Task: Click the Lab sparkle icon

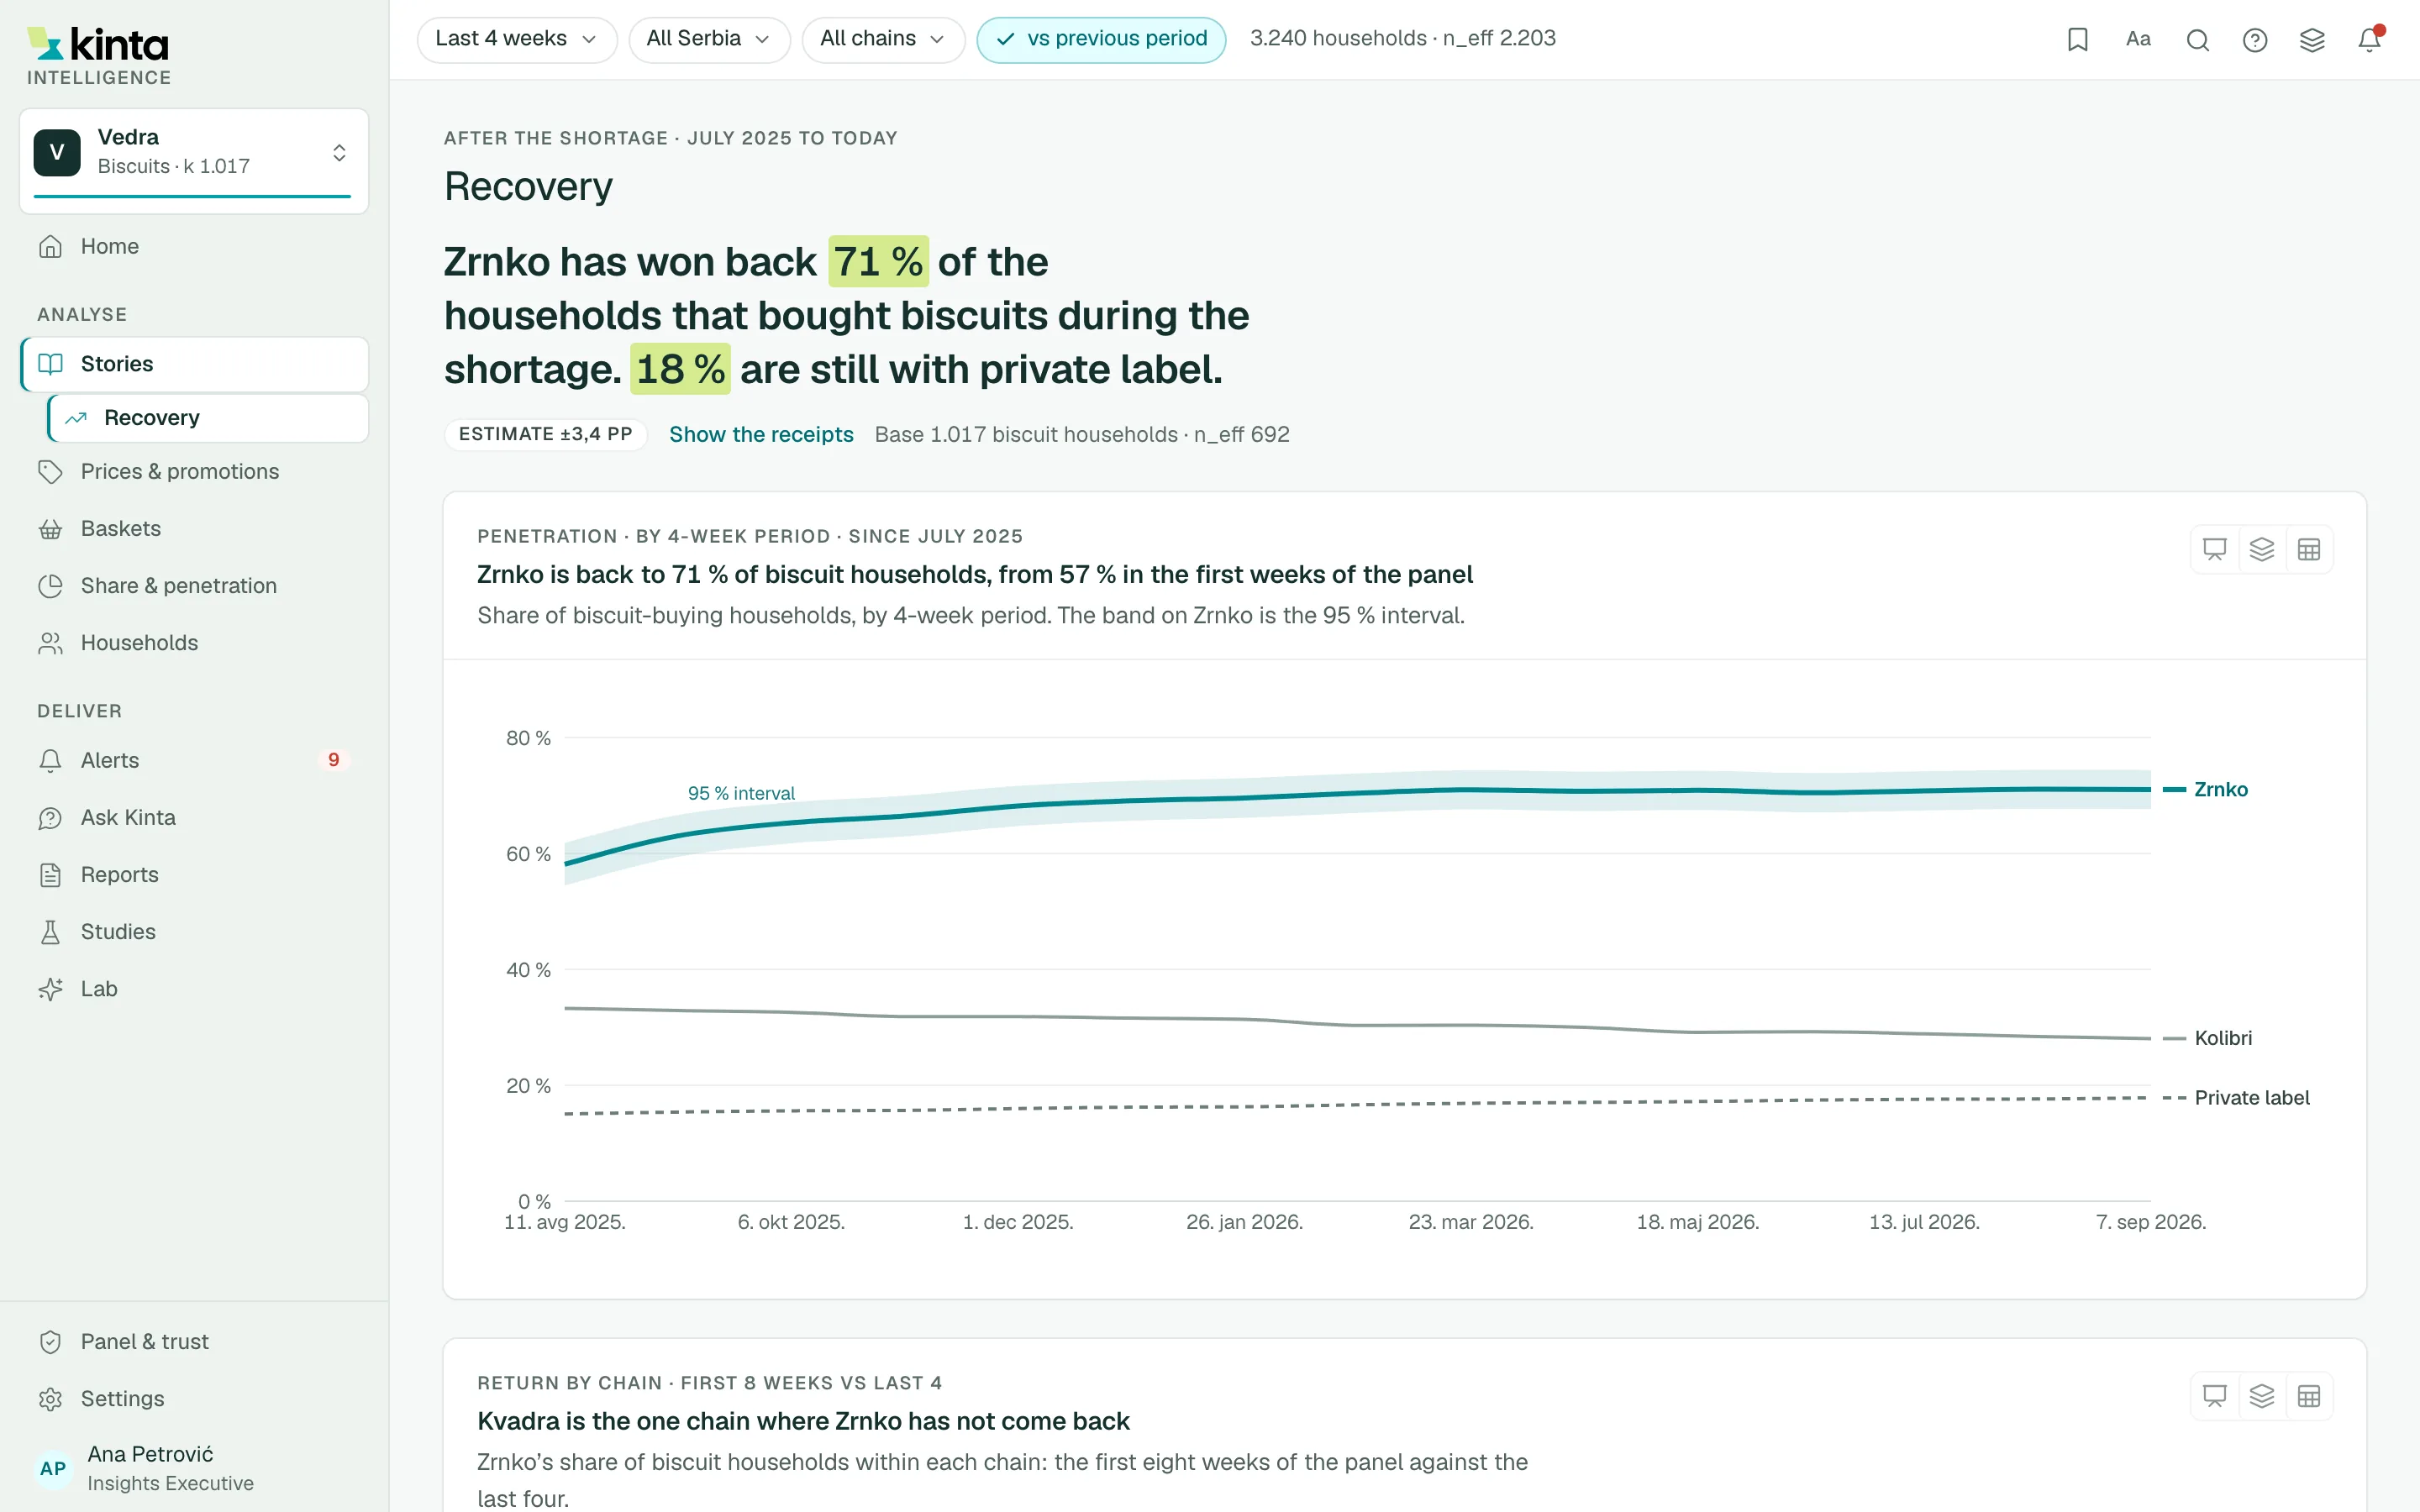Action: (x=50, y=989)
